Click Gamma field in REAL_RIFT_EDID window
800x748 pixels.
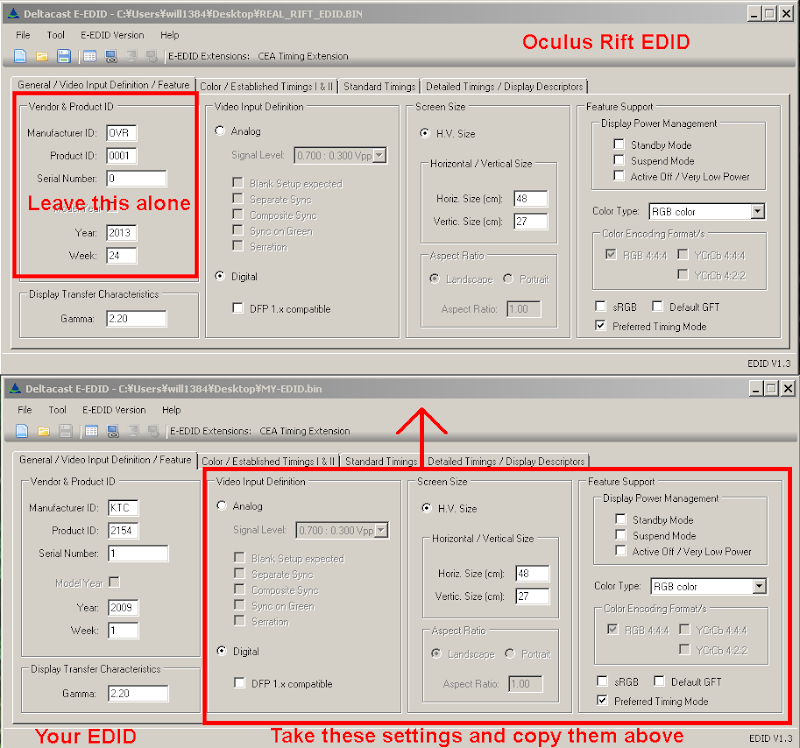[x=136, y=319]
